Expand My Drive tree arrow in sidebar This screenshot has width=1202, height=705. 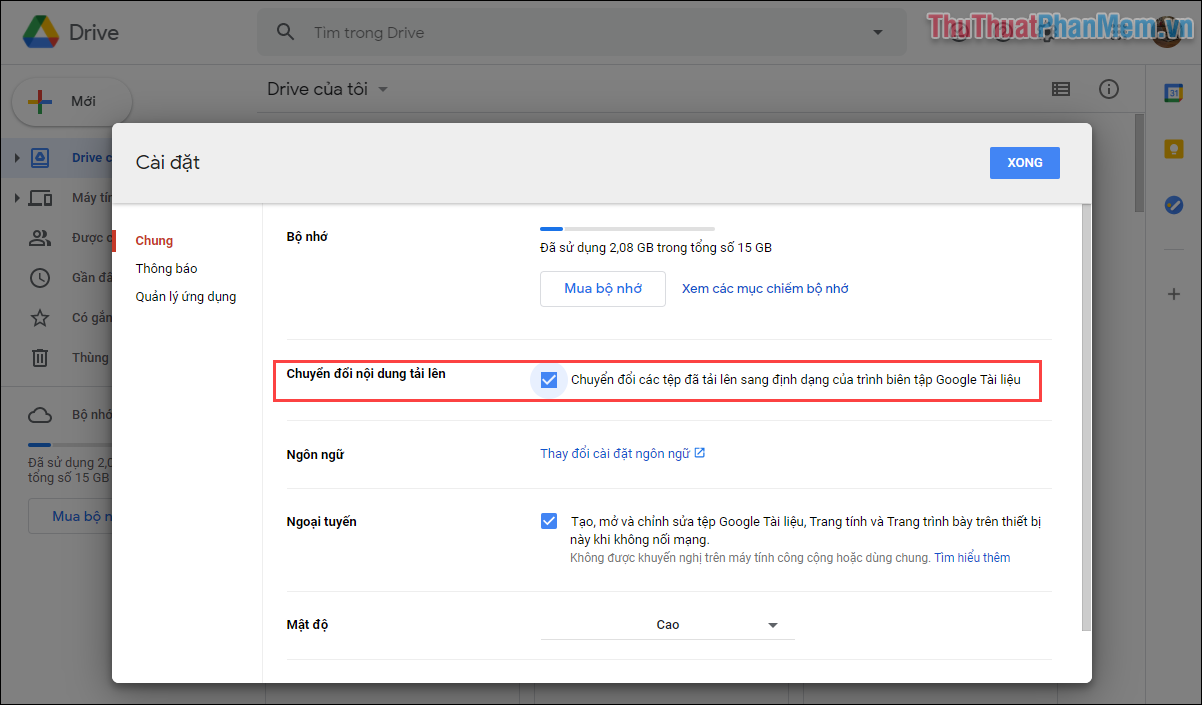[x=17, y=158]
